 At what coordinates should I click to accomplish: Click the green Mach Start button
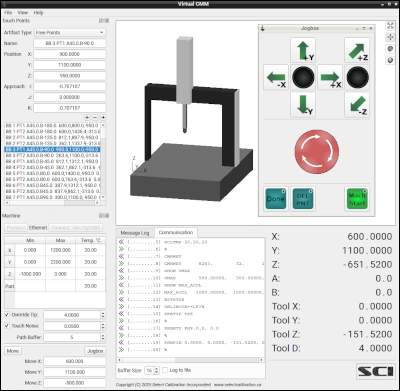click(357, 199)
